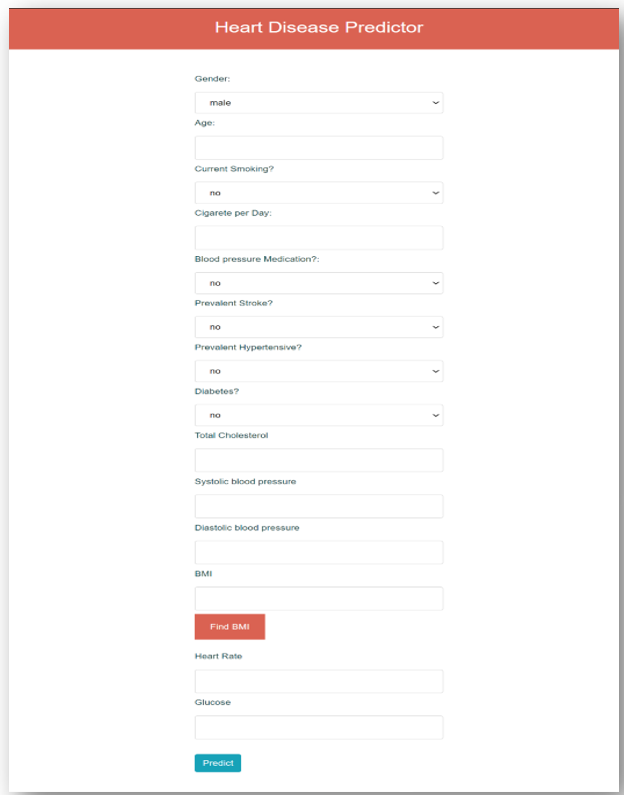Screen dimensions: 624x795
Task: Select the Heart Rate input field
Action: (x=319, y=681)
